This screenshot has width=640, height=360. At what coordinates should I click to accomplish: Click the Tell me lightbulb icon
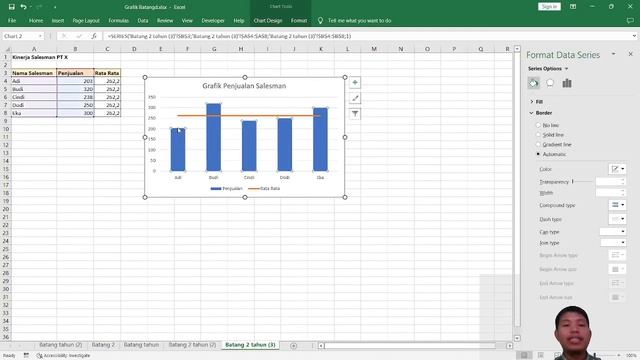coord(320,20)
